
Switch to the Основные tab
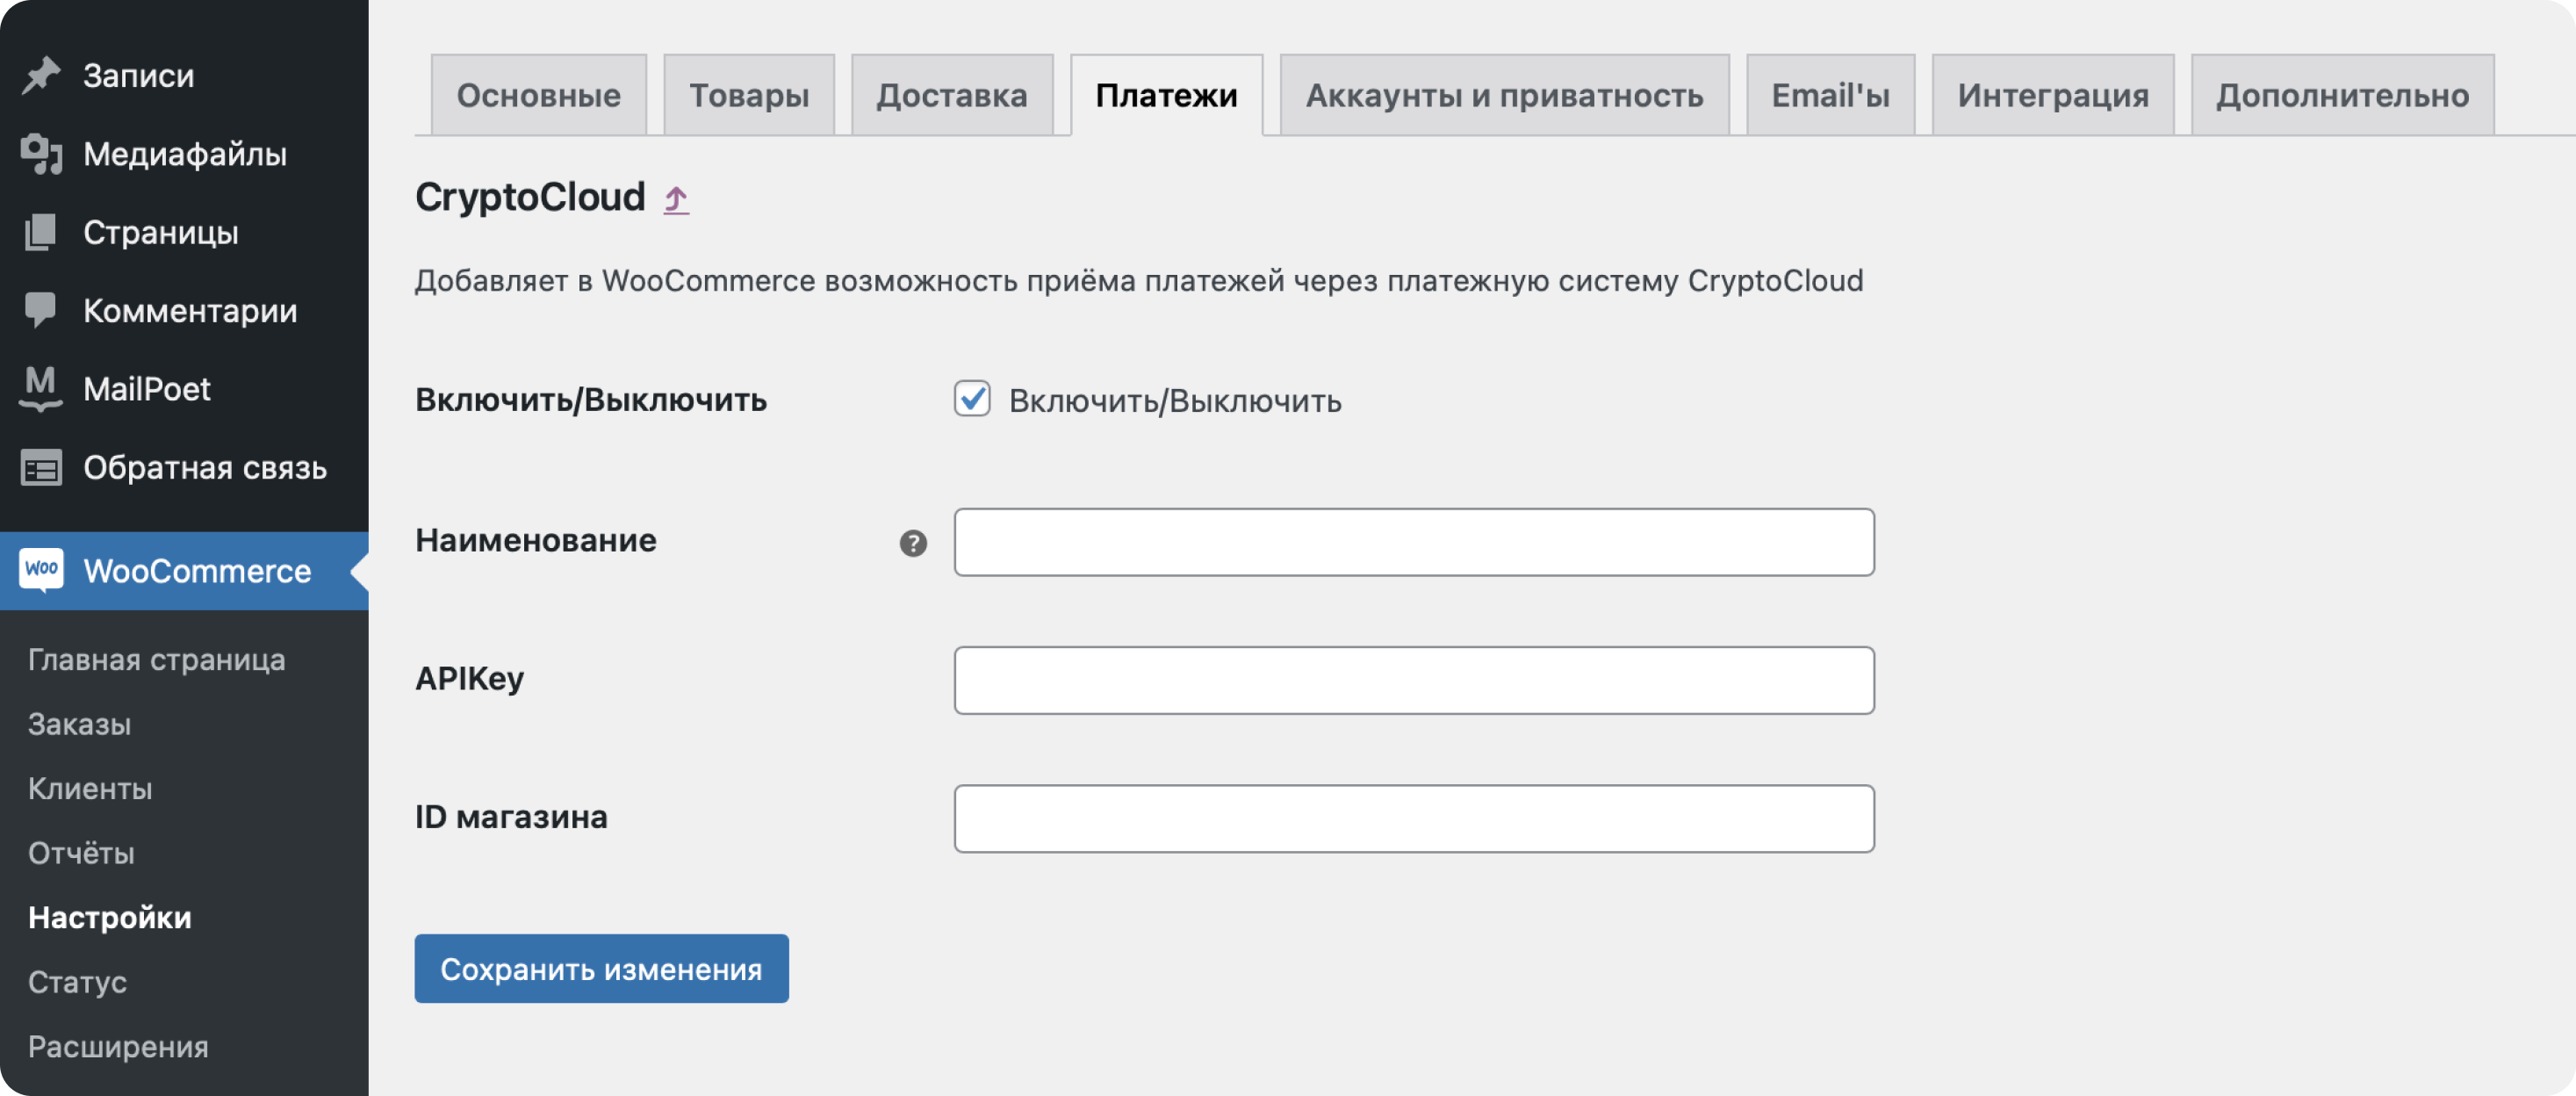tap(538, 96)
